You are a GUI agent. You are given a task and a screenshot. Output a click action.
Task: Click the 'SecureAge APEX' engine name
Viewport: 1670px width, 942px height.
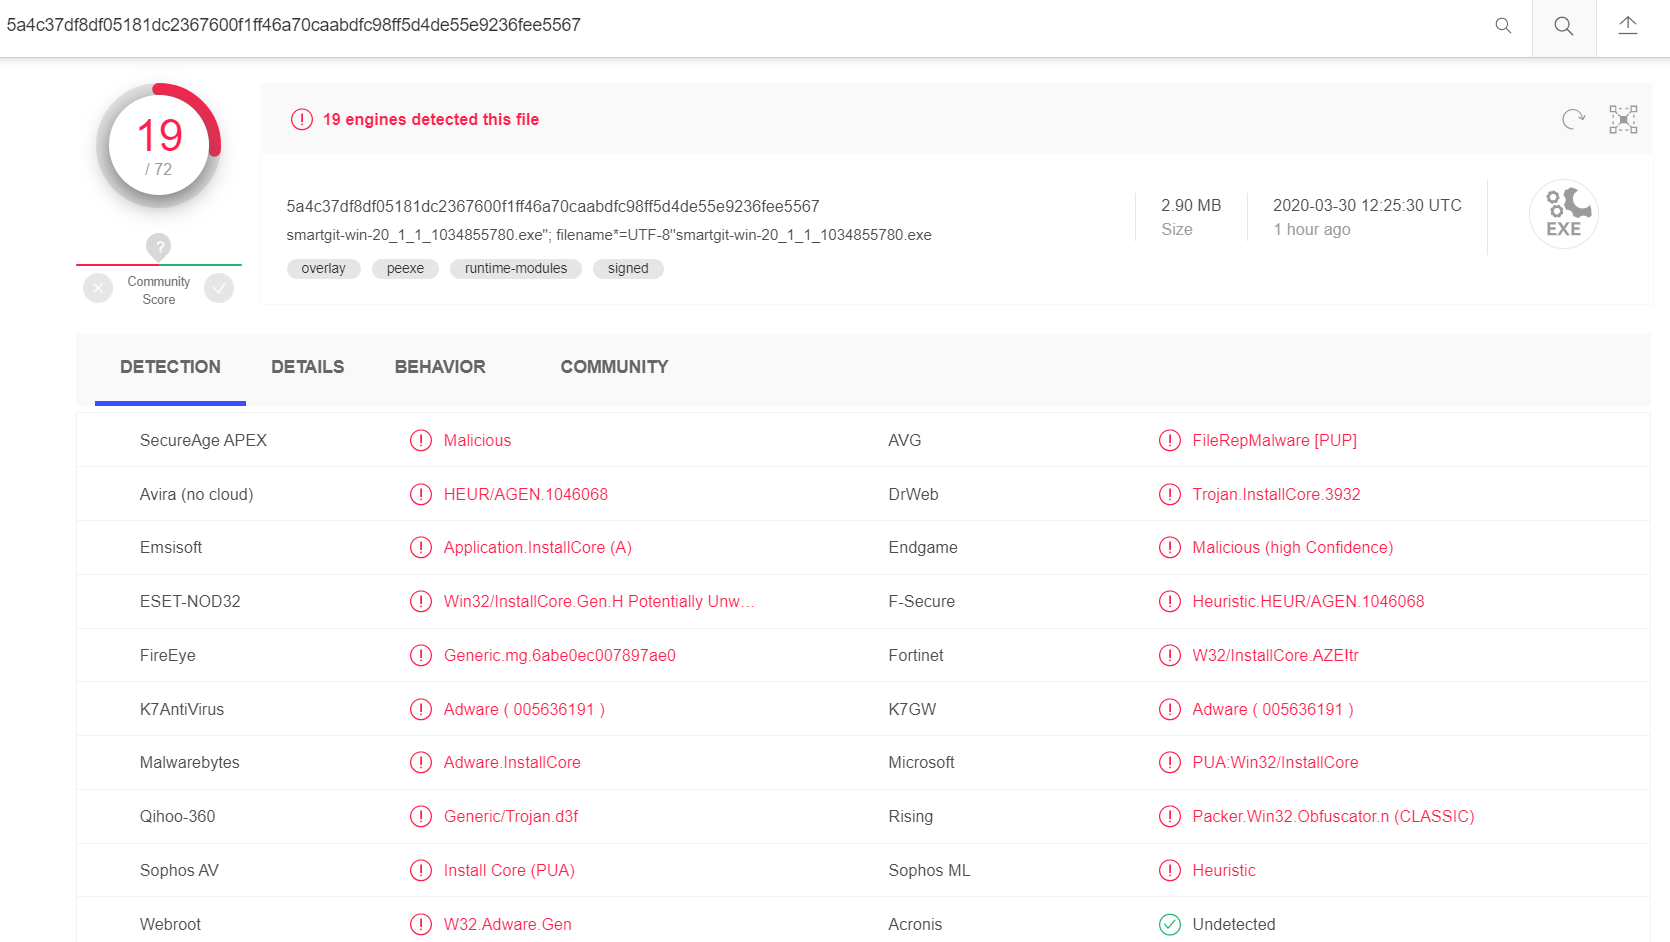203,440
